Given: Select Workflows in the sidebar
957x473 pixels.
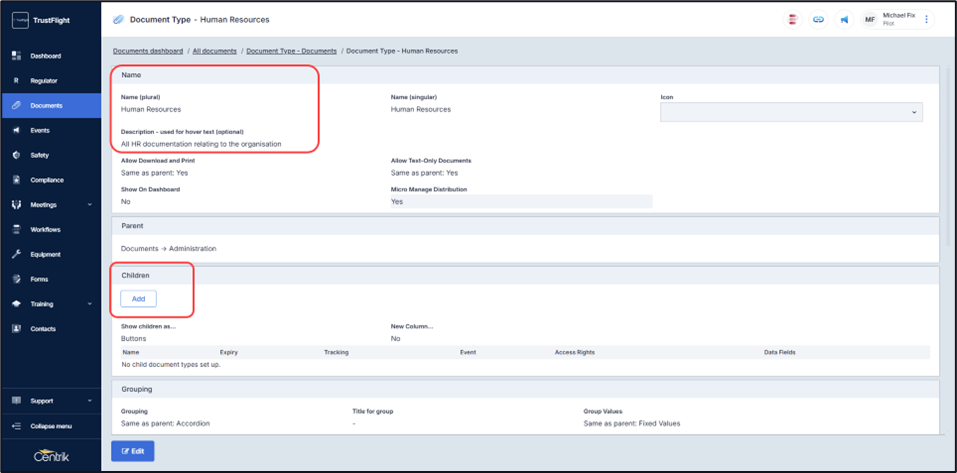Looking at the screenshot, I should (46, 229).
